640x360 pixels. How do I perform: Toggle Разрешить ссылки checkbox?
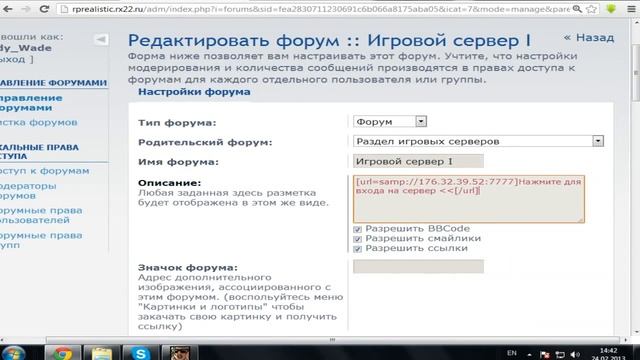pos(358,249)
